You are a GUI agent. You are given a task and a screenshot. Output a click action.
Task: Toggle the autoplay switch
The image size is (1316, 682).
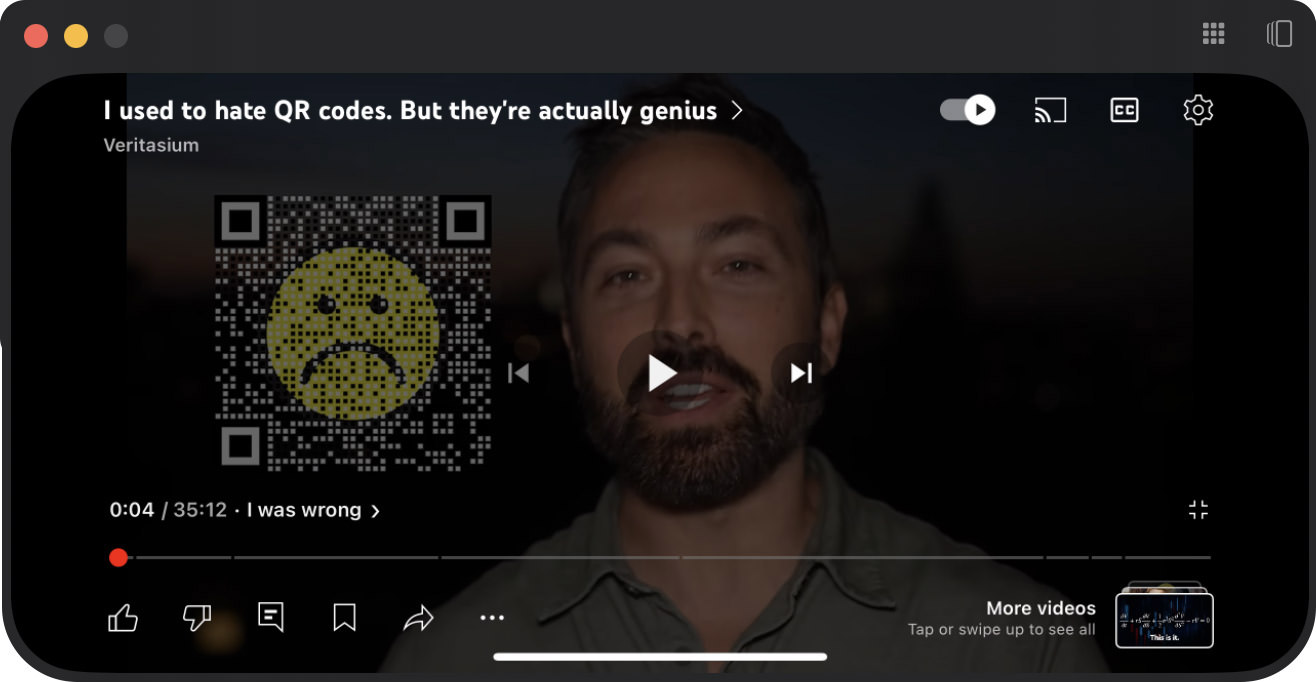tap(968, 110)
